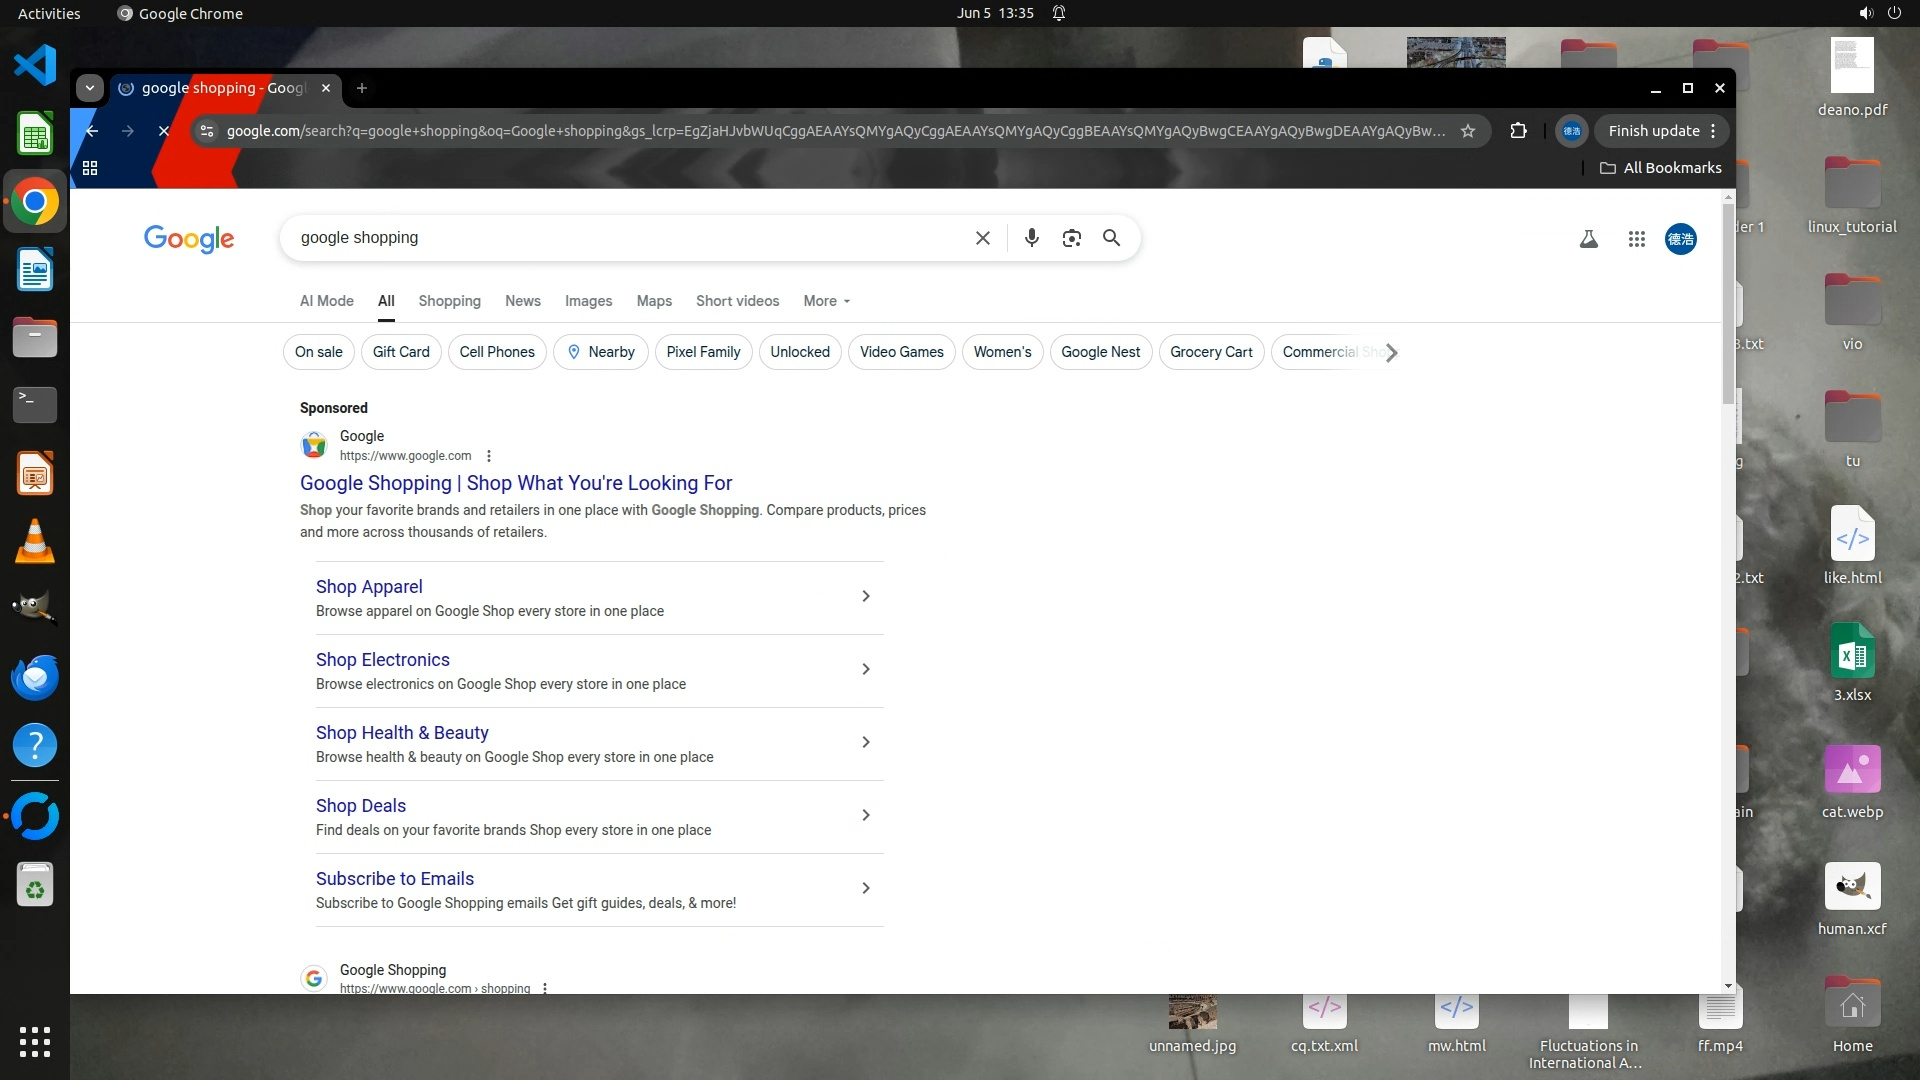Switch to the Images results tab
Screen dimensions: 1920x1080
point(588,301)
